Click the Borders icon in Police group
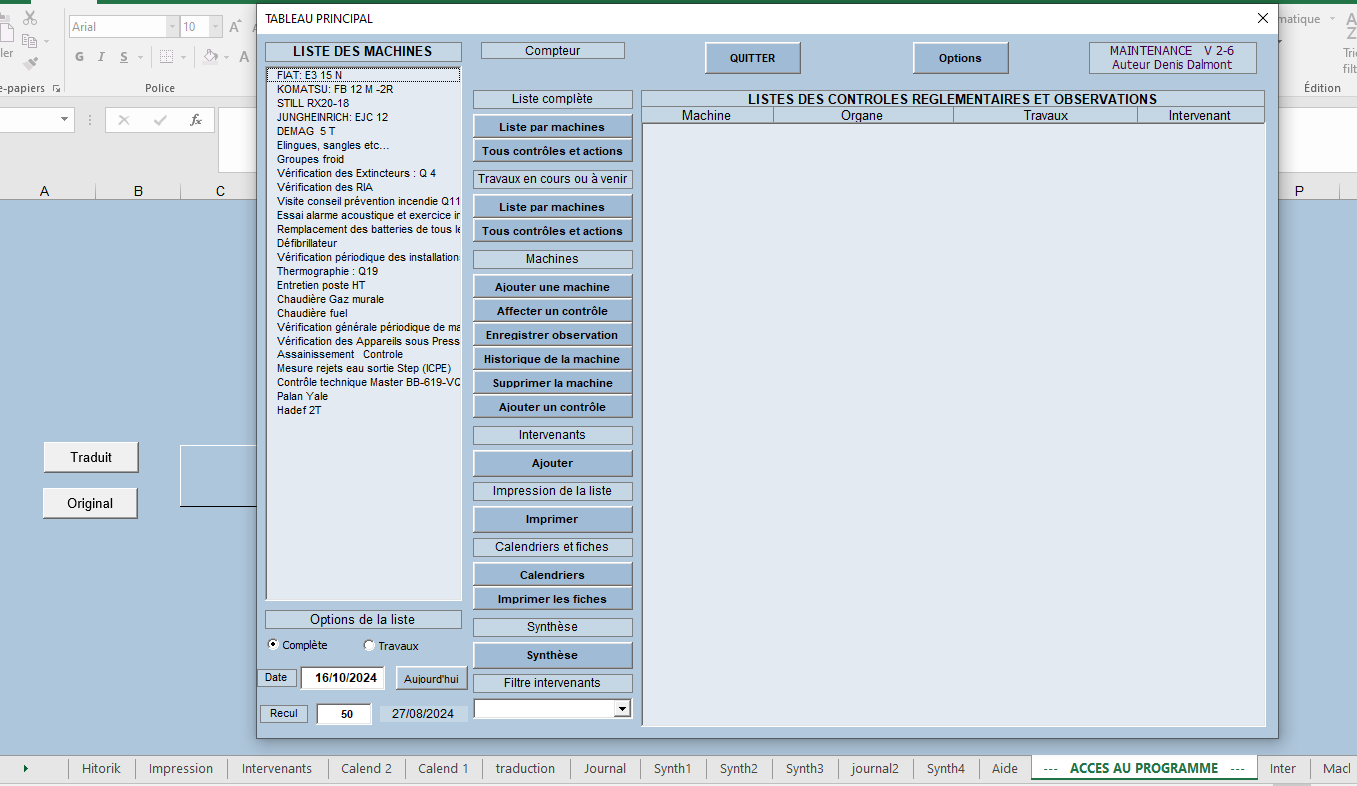 pos(167,57)
